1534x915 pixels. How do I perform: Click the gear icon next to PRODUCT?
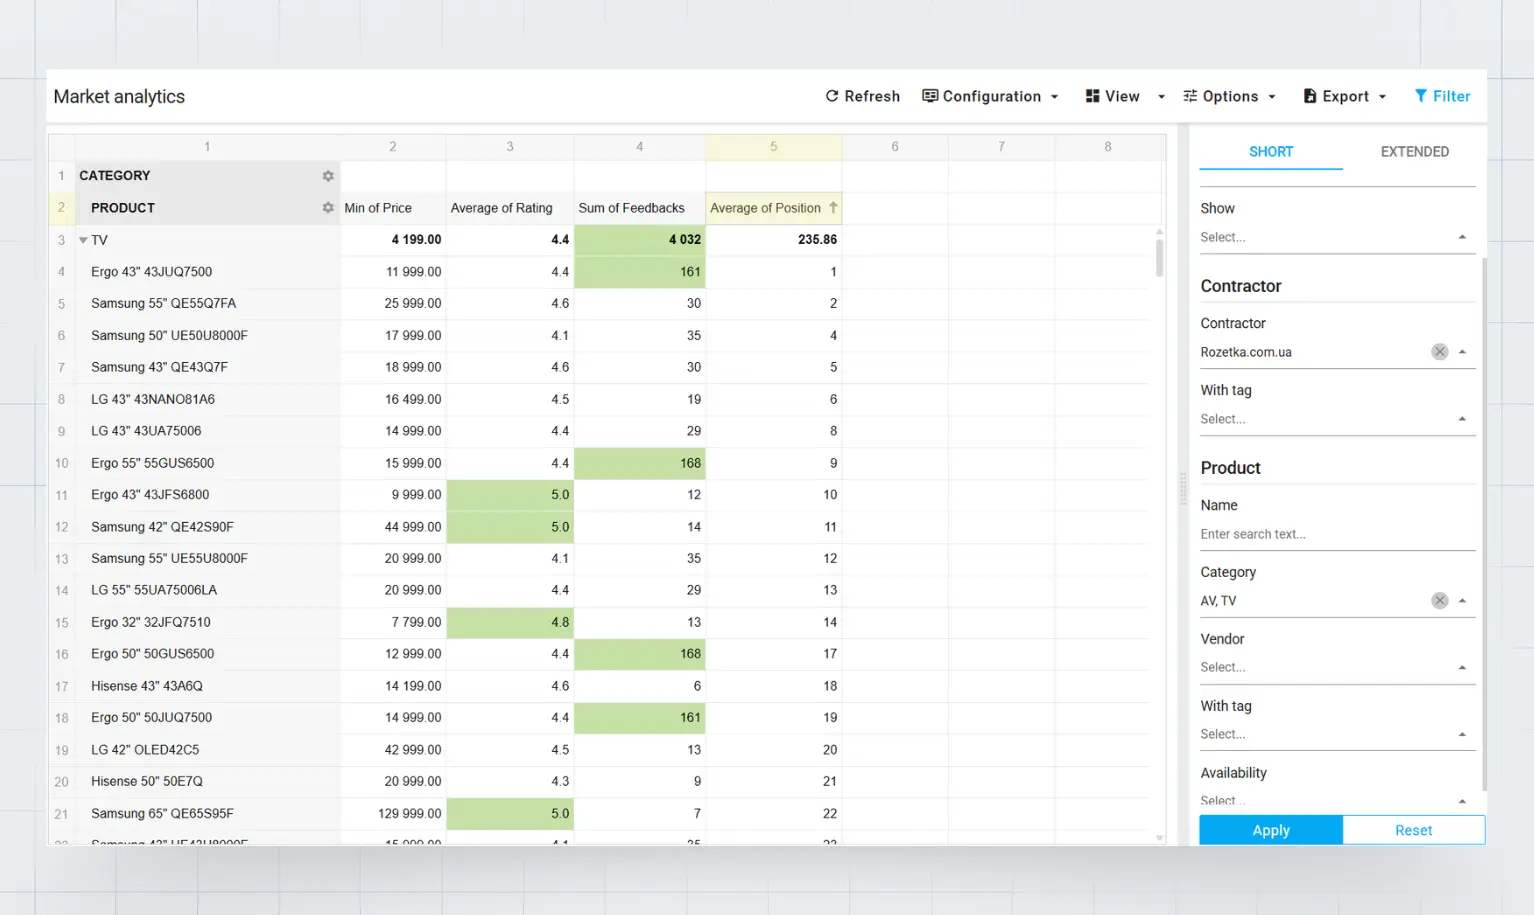point(327,207)
